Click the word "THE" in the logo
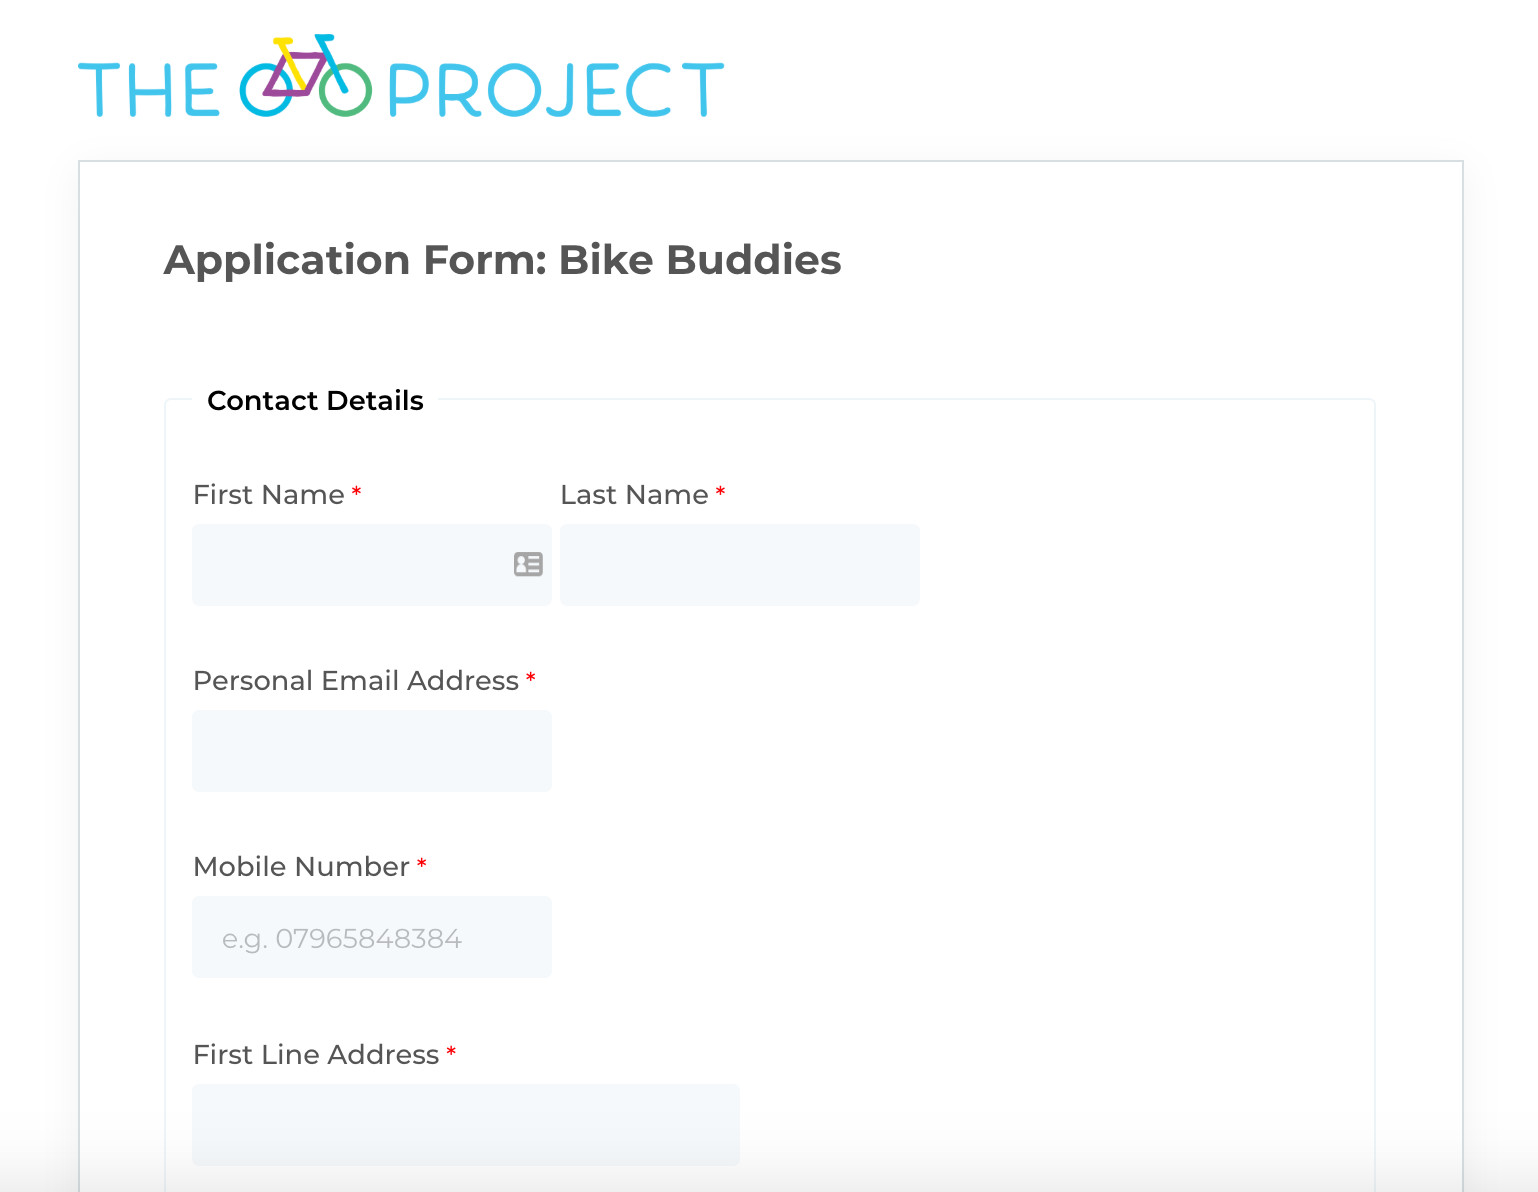 tap(148, 90)
